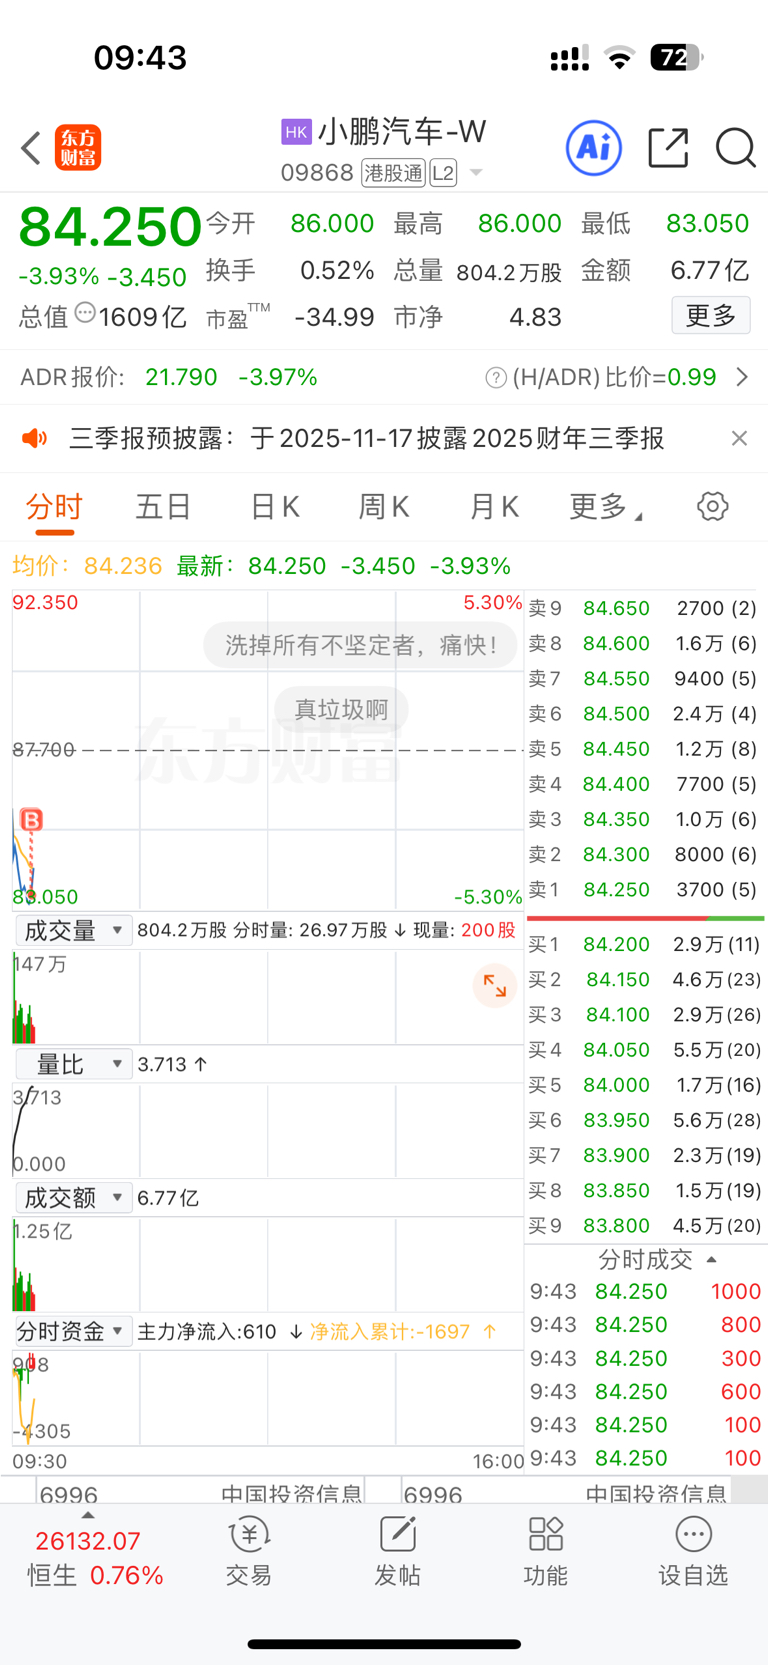
Task: Expand chart with orange fullscreen icon
Action: pyautogui.click(x=494, y=986)
